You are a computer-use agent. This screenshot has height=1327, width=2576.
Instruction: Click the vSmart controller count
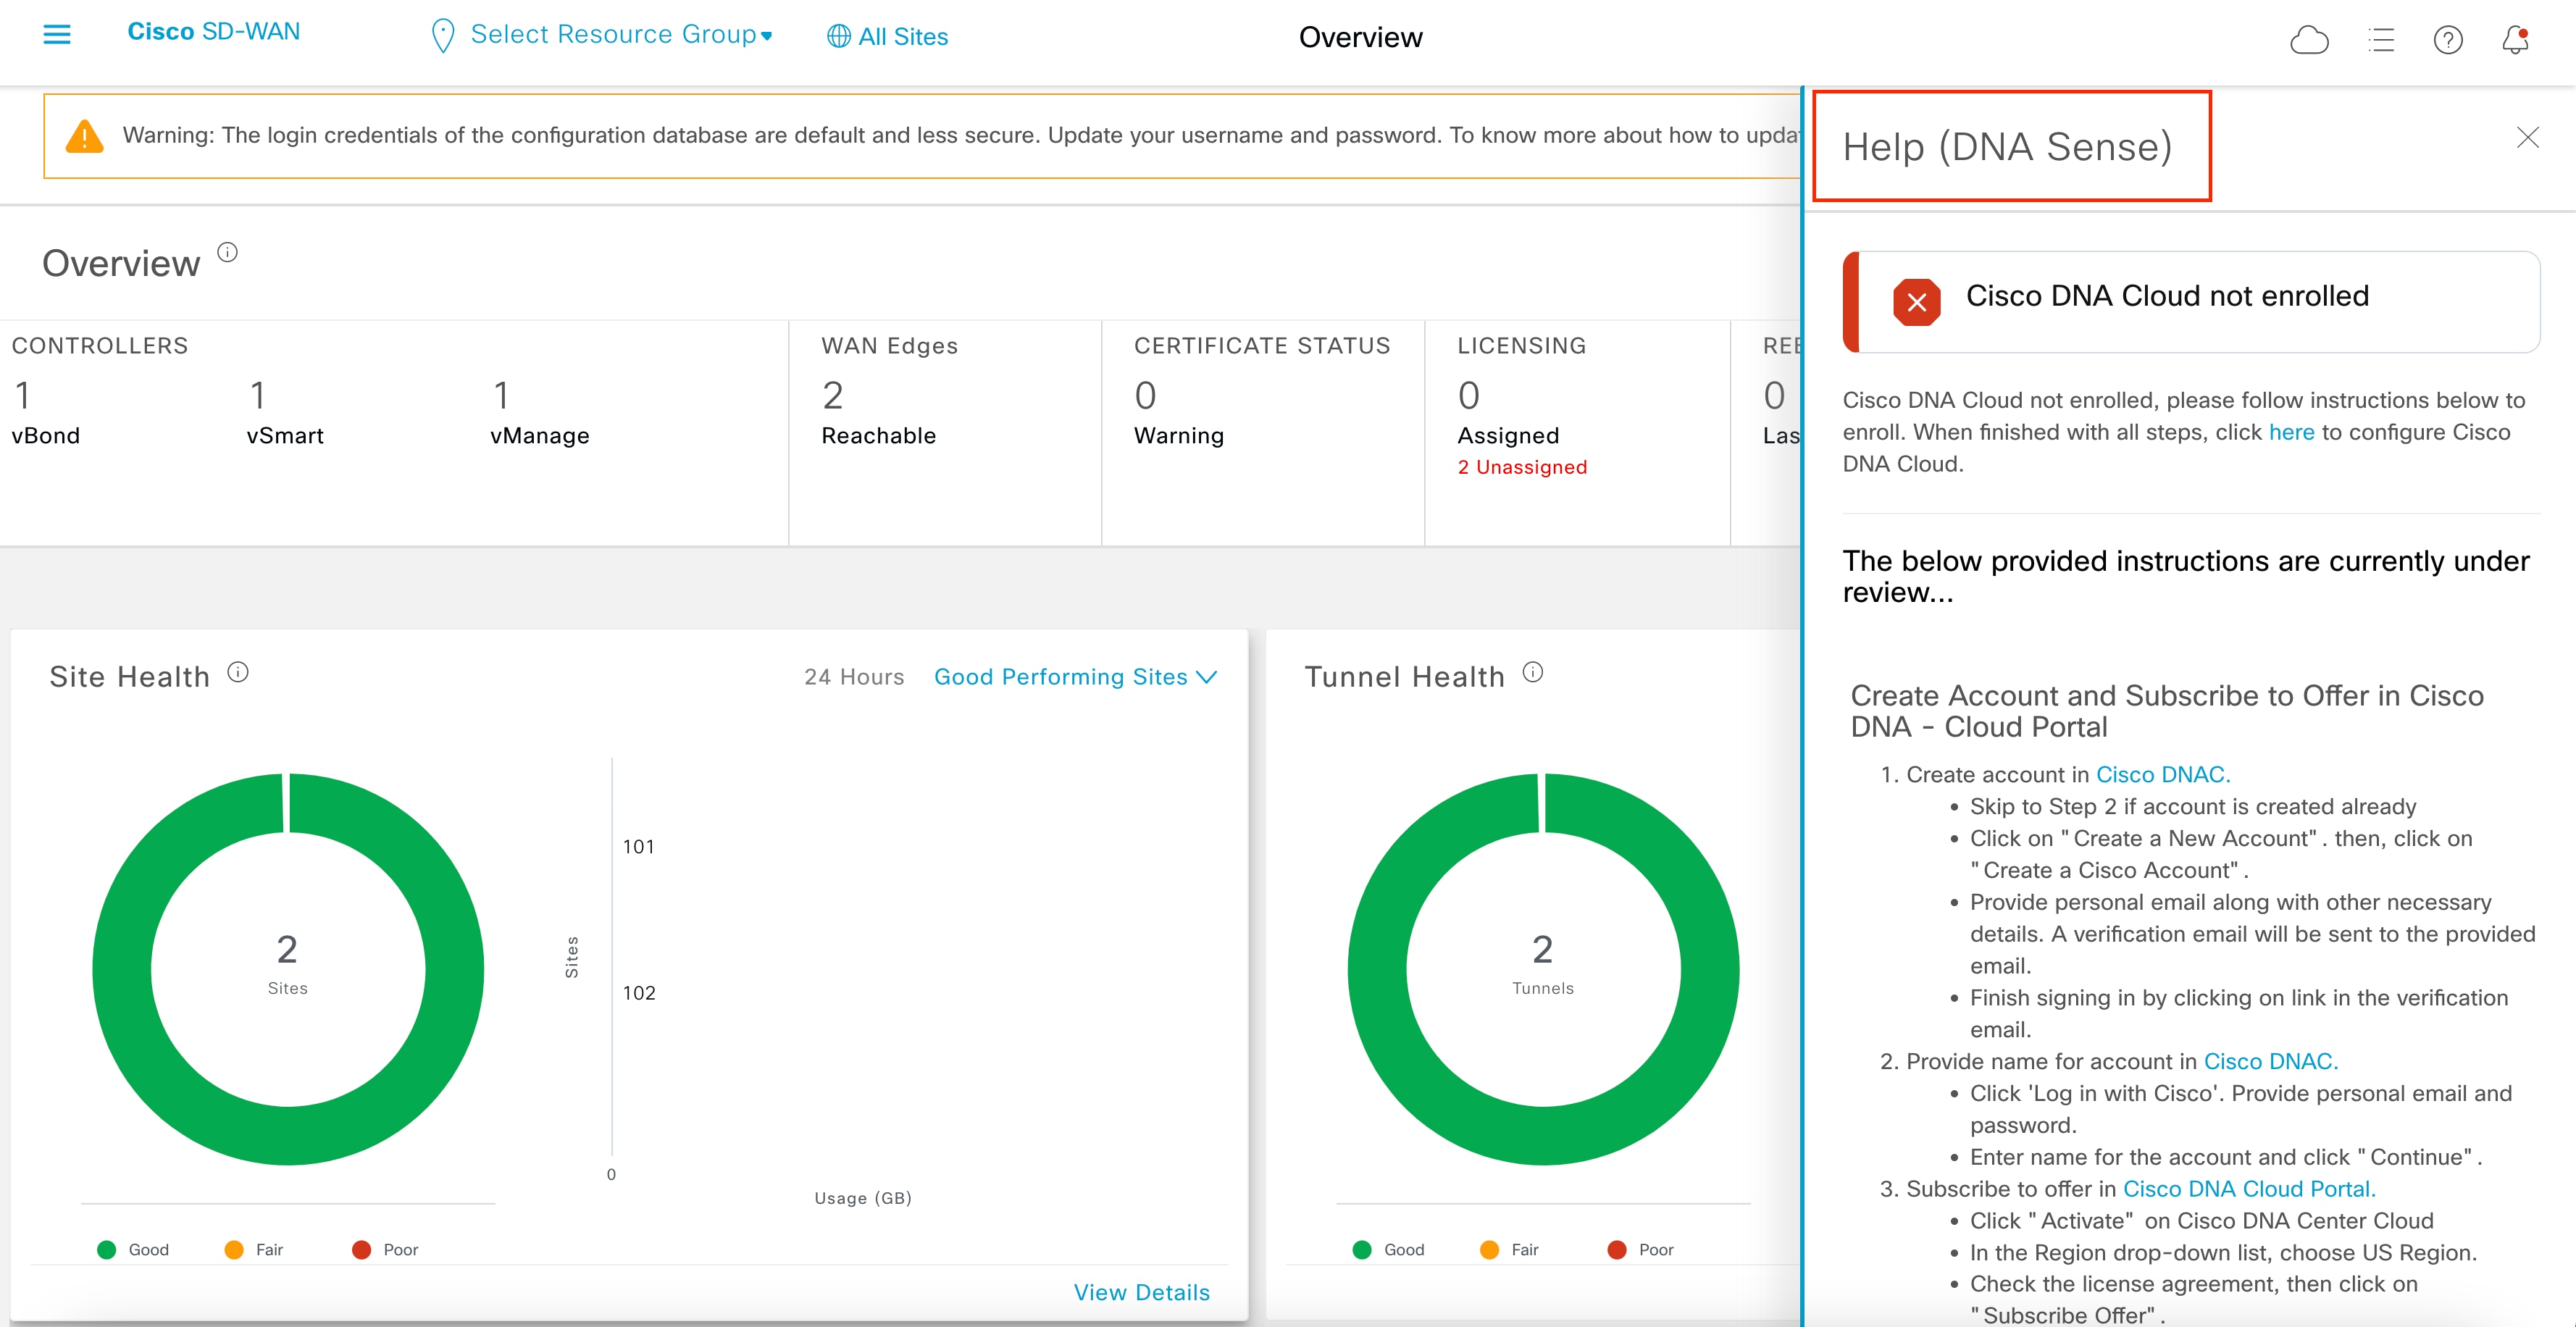tap(258, 396)
